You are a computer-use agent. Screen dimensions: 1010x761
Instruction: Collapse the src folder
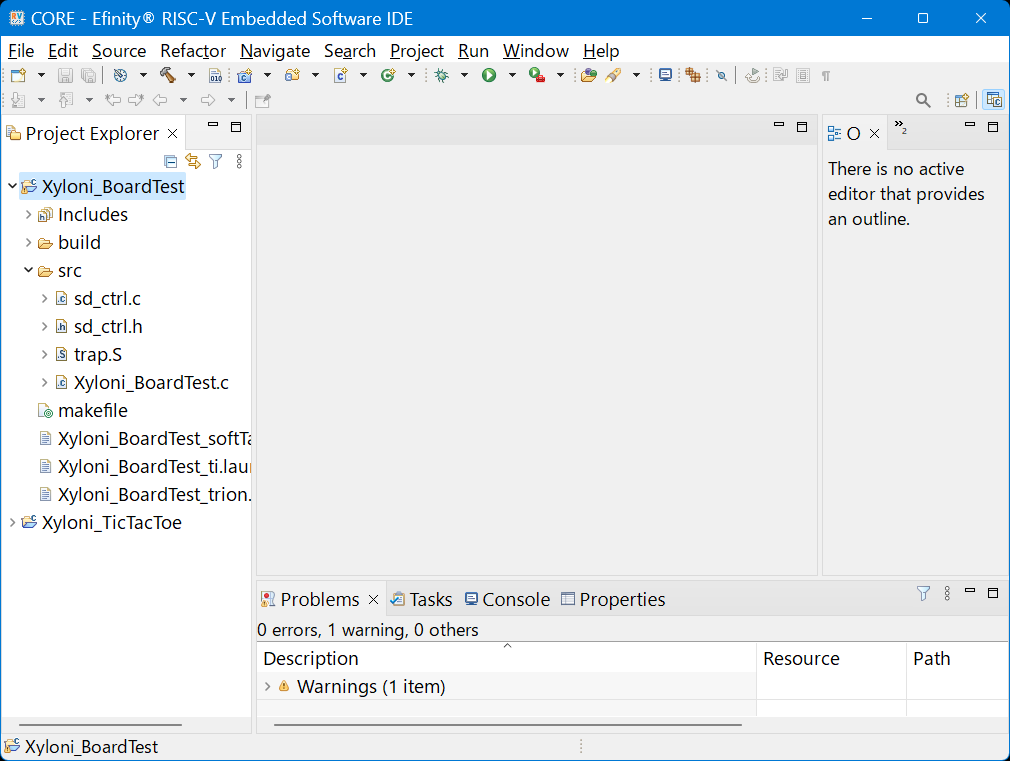[x=28, y=271]
